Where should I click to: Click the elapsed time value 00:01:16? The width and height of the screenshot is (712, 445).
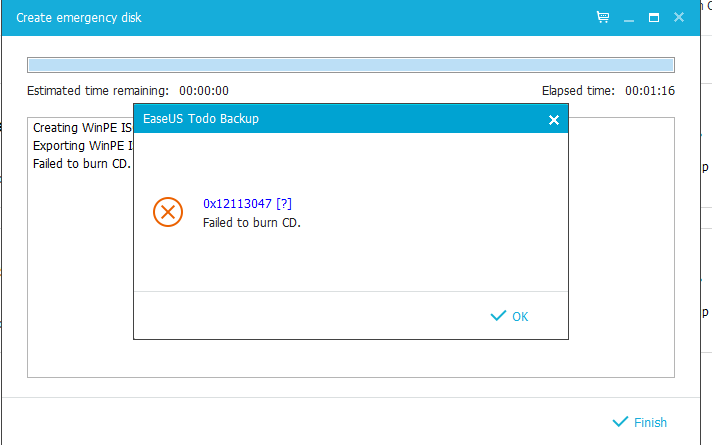pos(650,91)
